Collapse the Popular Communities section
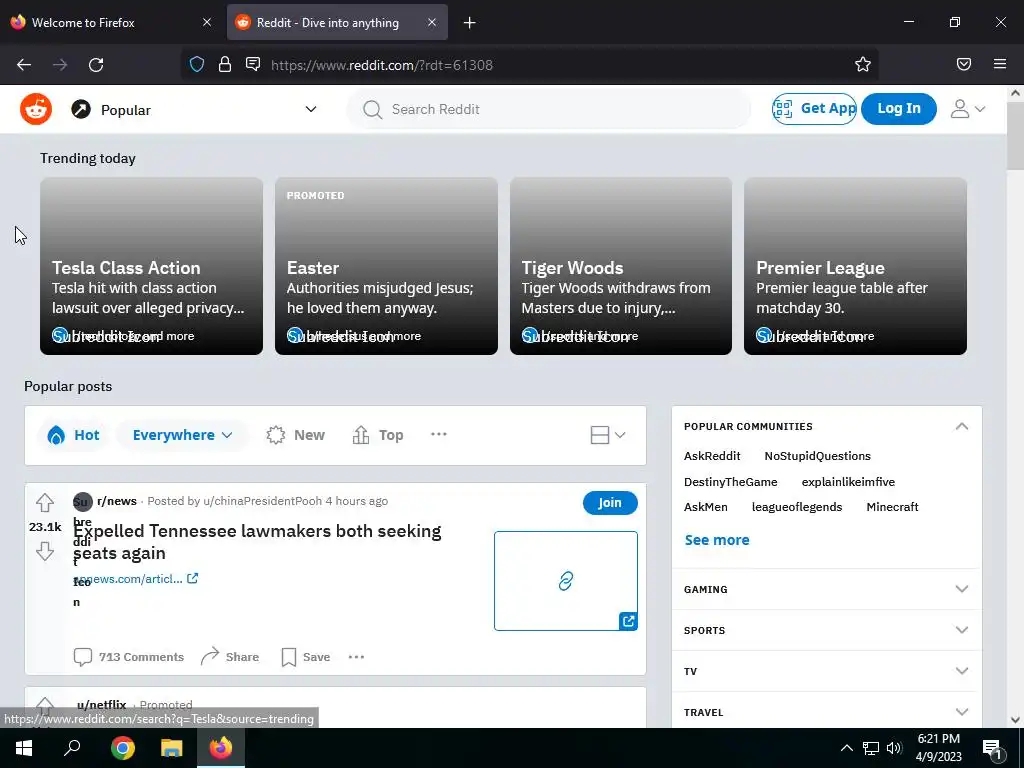1024x768 pixels. pos(961,426)
